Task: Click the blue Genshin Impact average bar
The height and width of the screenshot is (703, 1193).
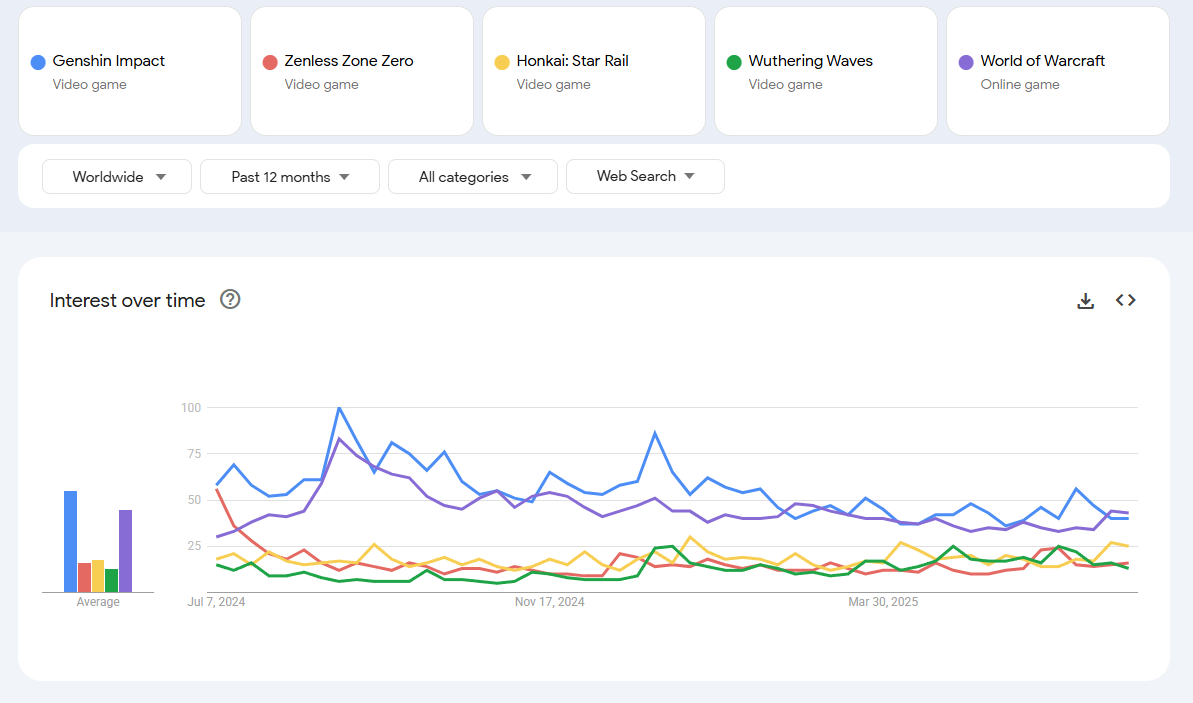Action: pyautogui.click(x=70, y=542)
